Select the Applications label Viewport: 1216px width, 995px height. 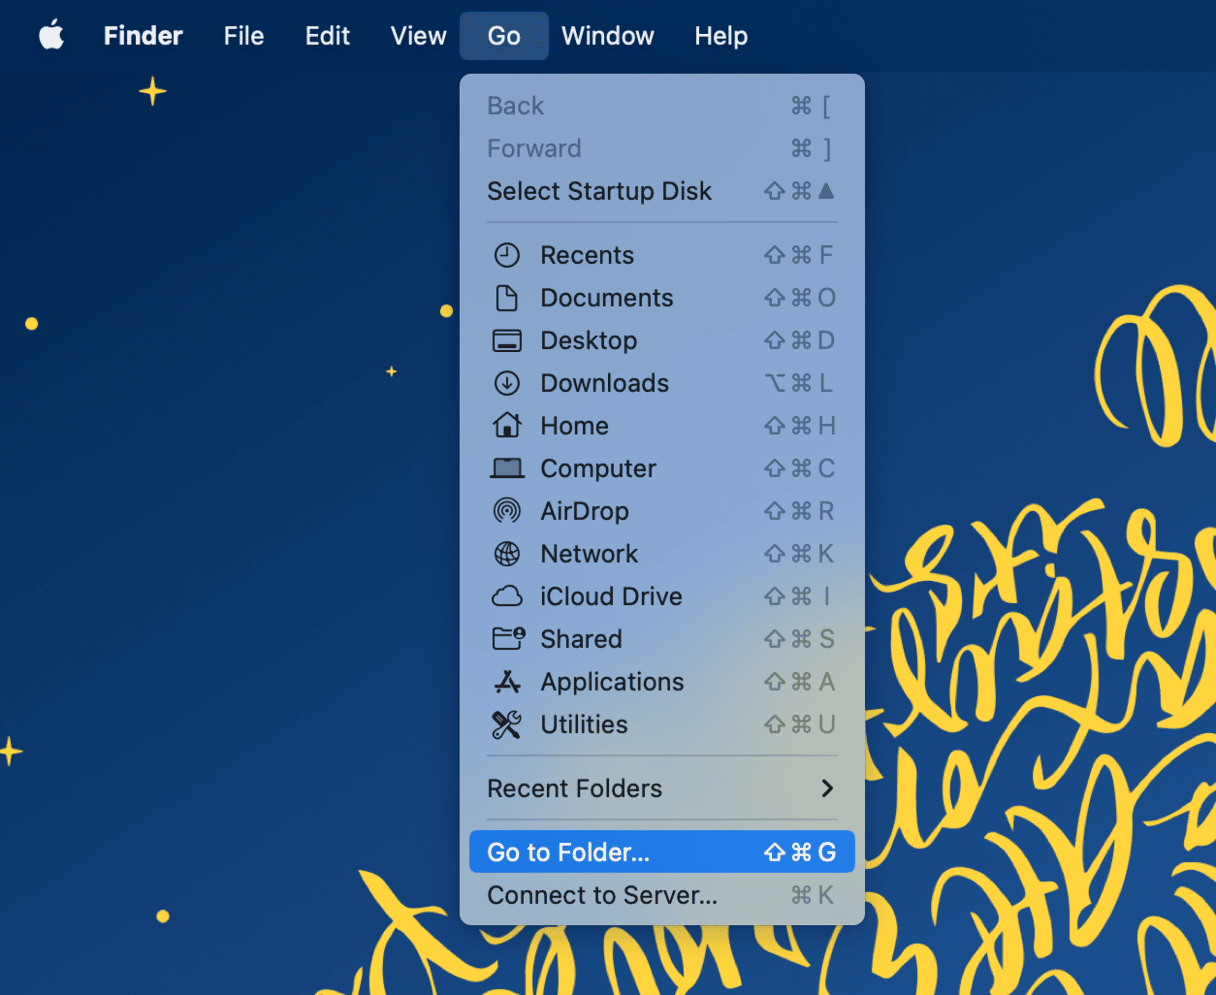[x=612, y=682]
